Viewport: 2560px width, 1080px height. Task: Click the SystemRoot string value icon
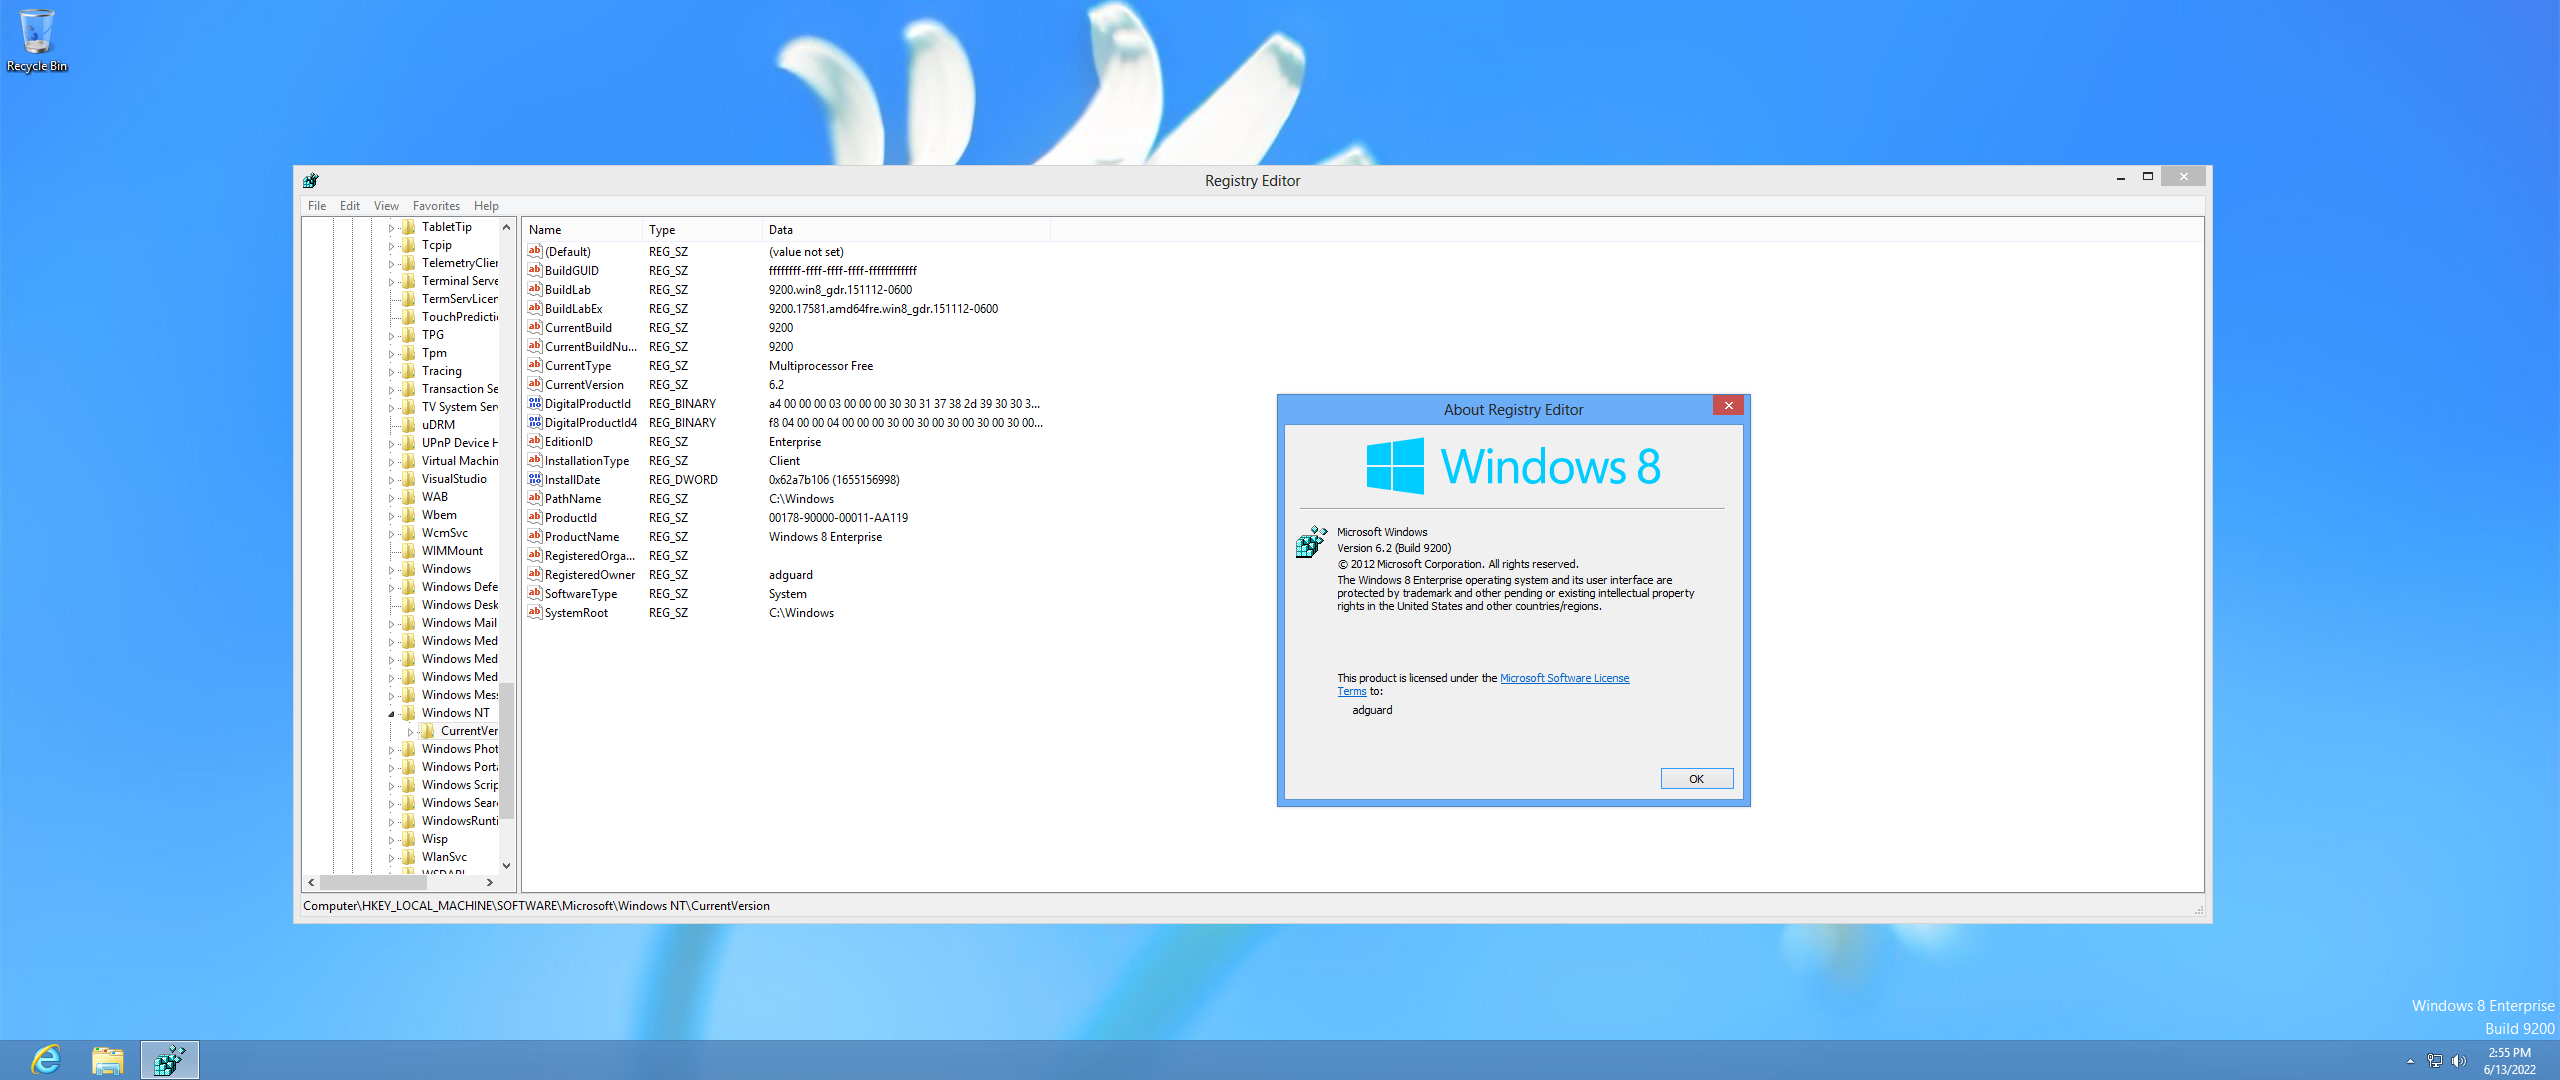pyautogui.click(x=535, y=612)
